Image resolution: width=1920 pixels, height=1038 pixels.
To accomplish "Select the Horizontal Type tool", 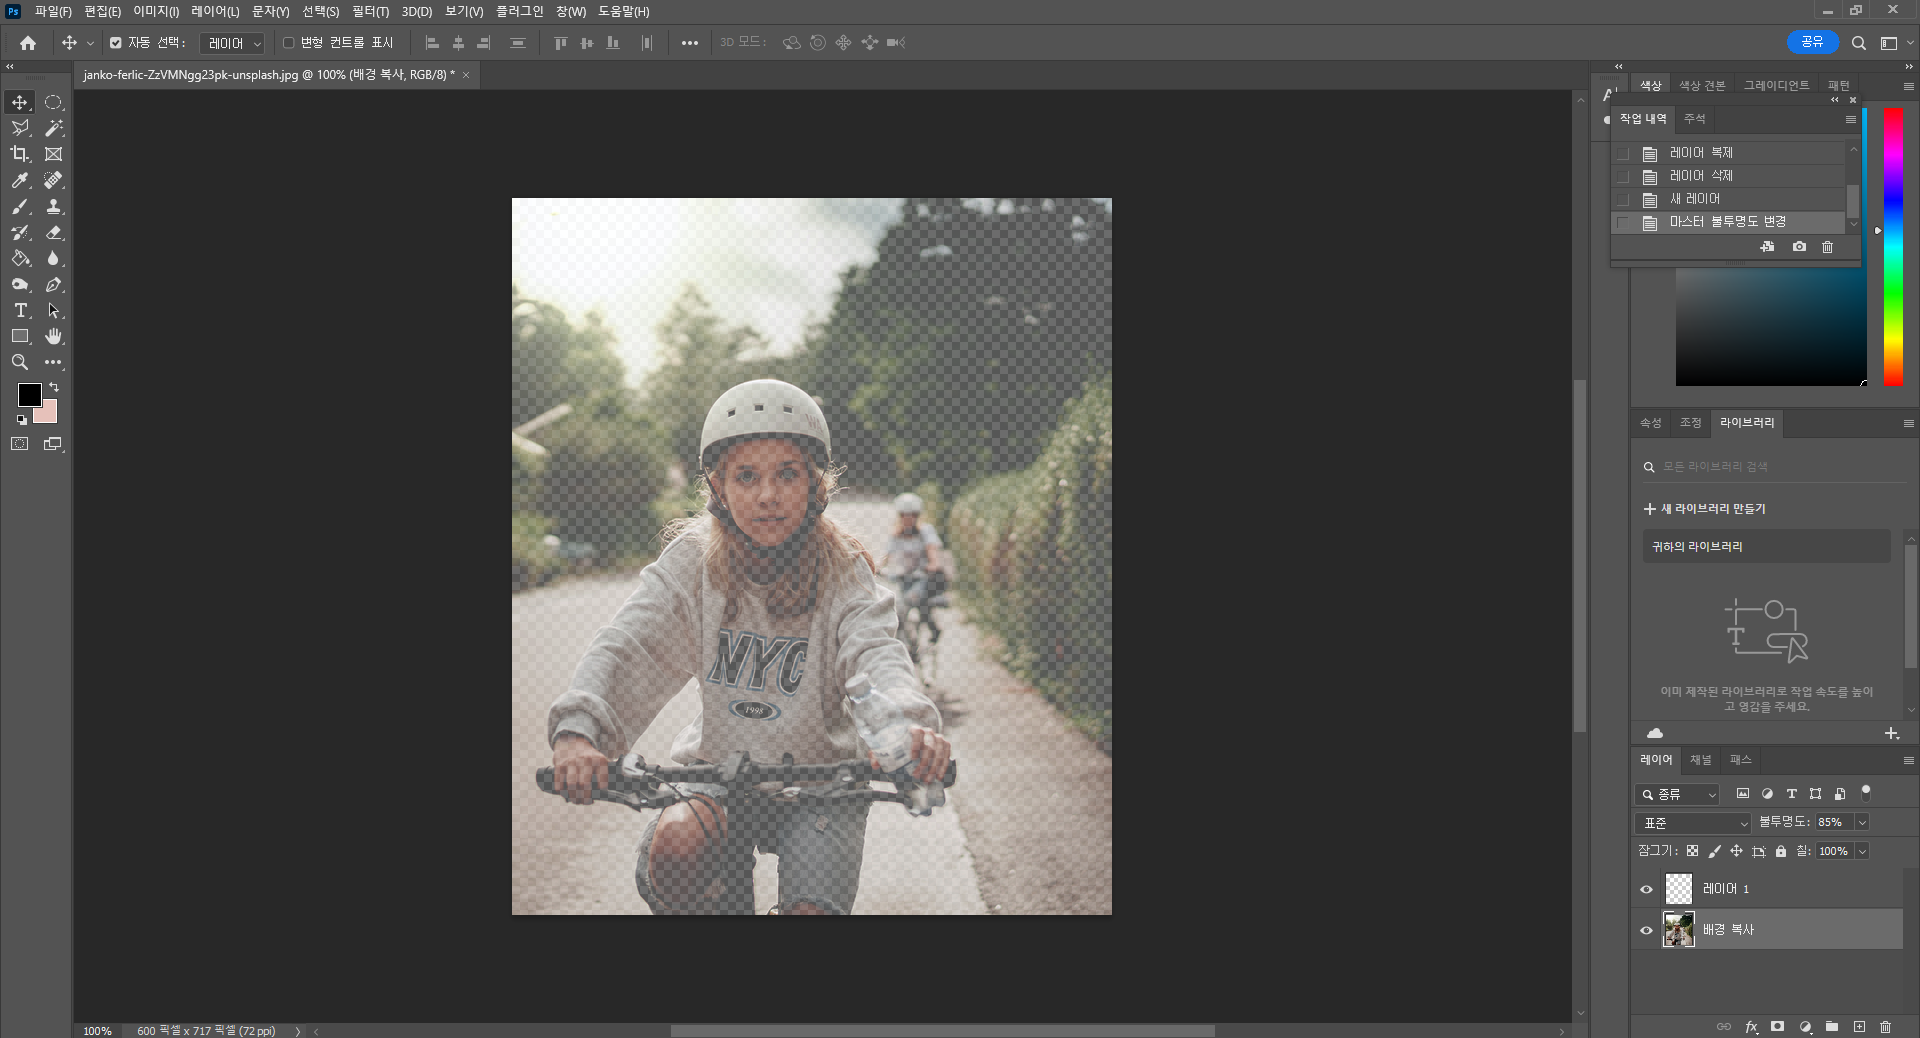I will (20, 310).
